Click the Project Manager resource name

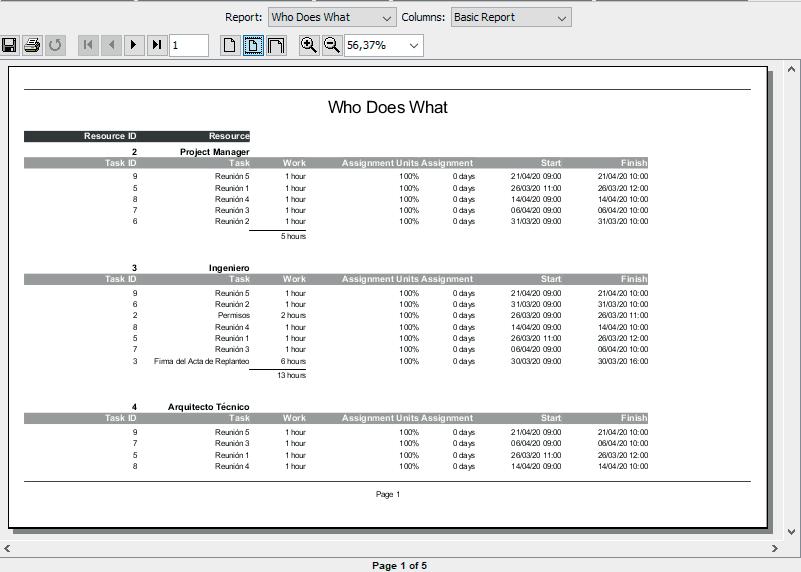pyautogui.click(x=215, y=152)
